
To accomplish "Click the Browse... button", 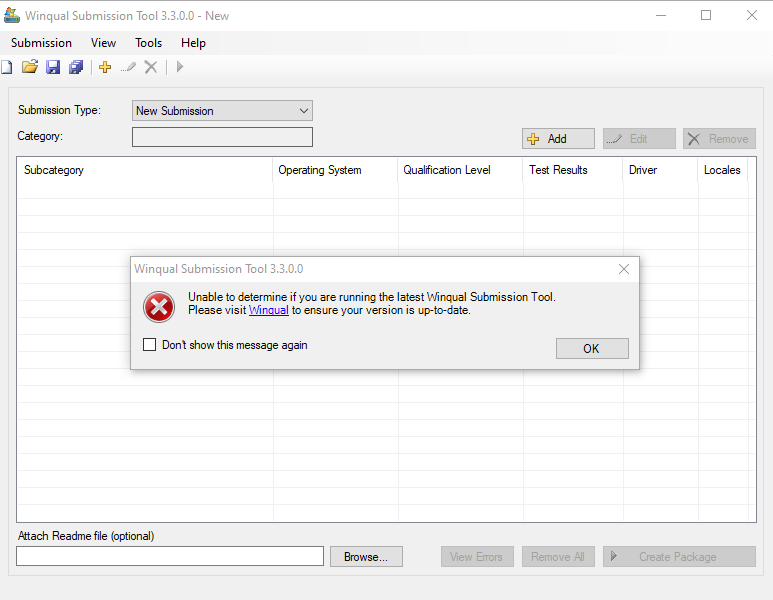I will coord(366,557).
